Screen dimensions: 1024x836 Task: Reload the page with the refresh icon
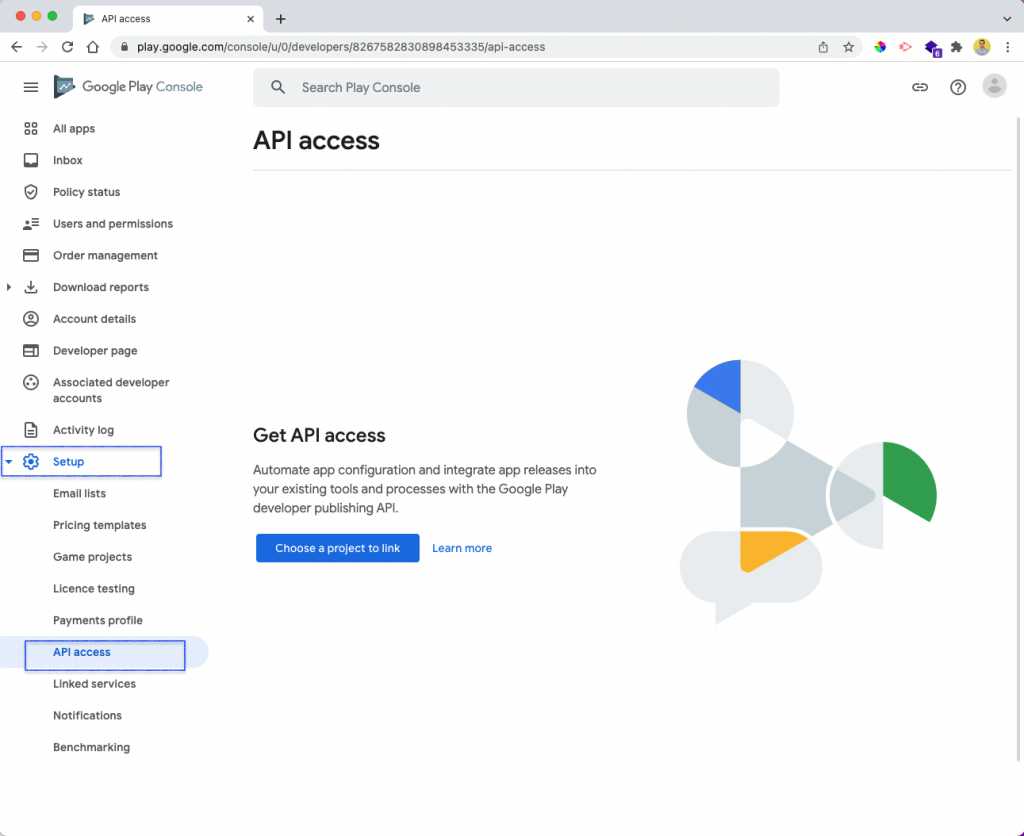point(67,47)
